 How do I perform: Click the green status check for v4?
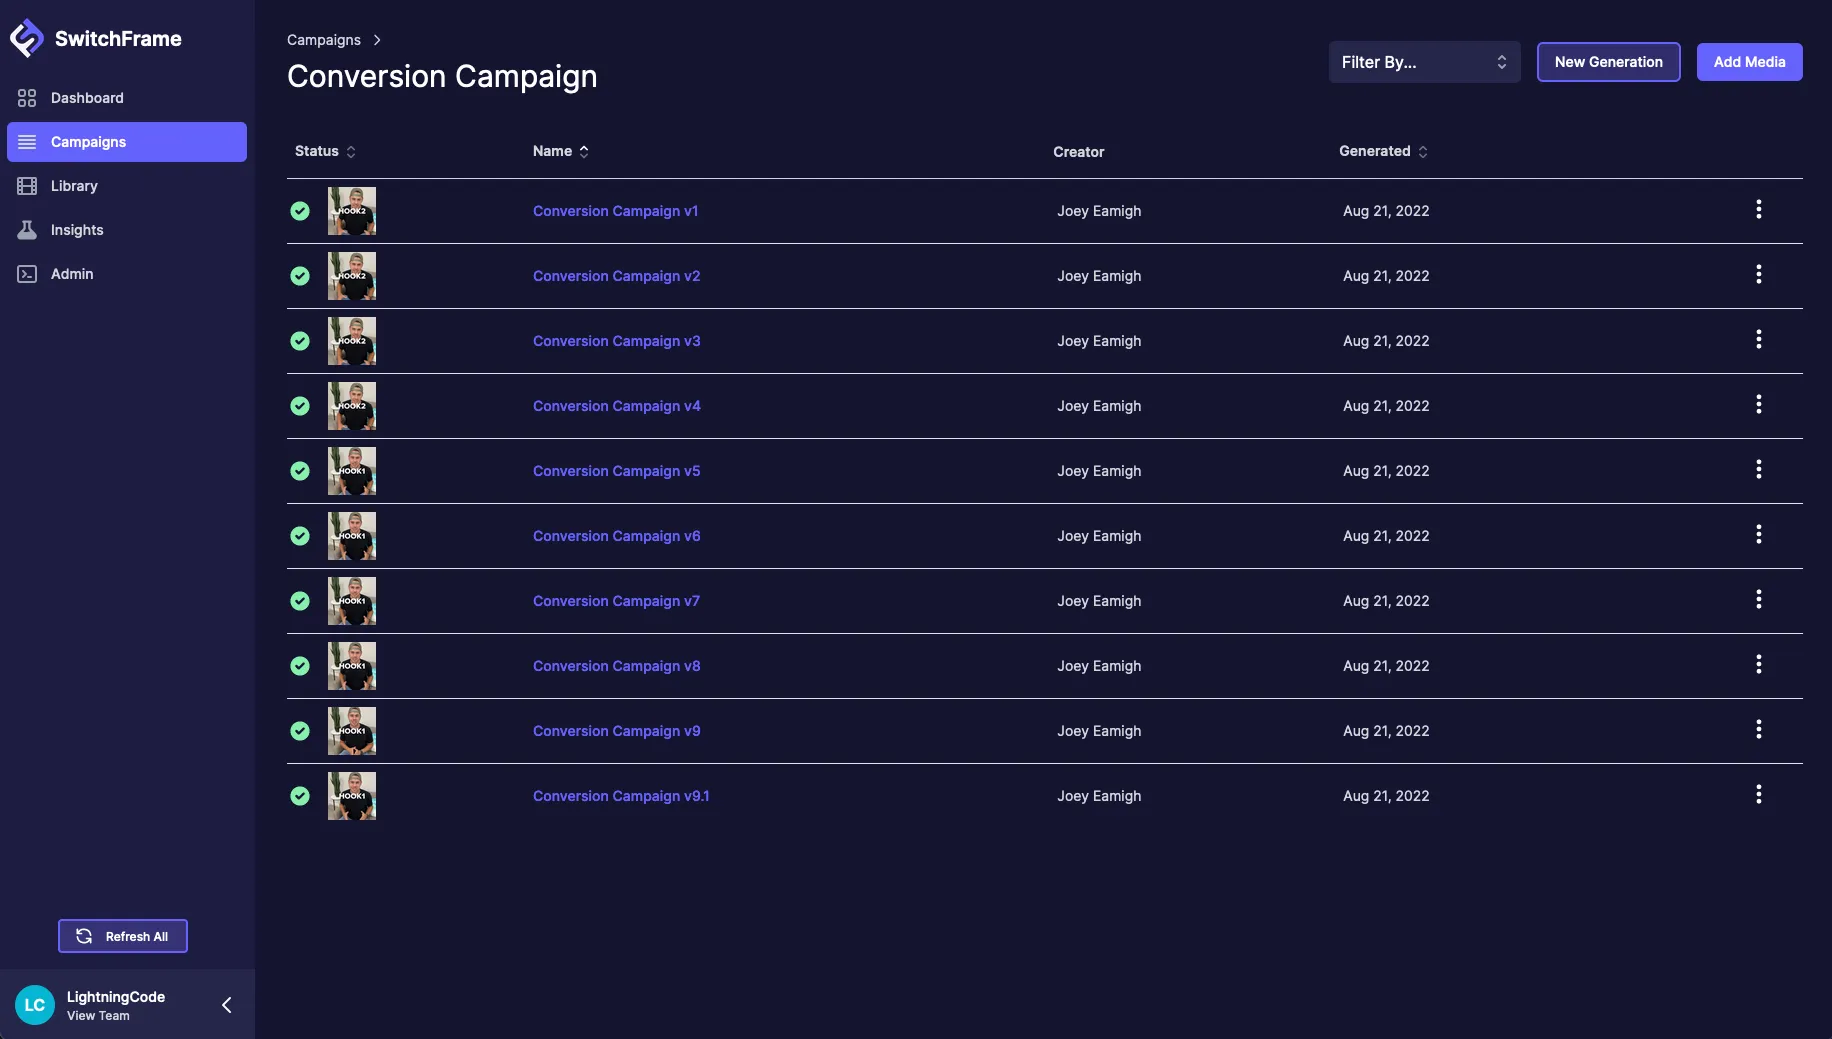tap(300, 406)
